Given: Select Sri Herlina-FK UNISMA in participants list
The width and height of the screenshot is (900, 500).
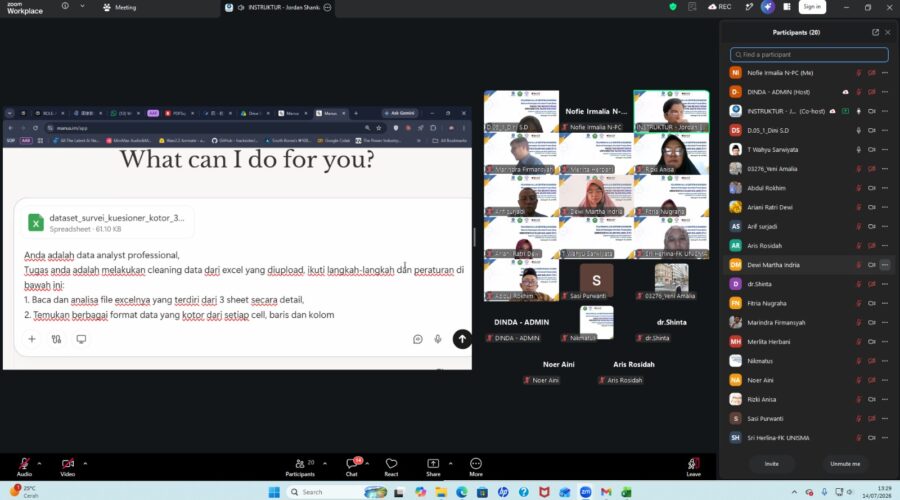Looking at the screenshot, I should click(809, 438).
